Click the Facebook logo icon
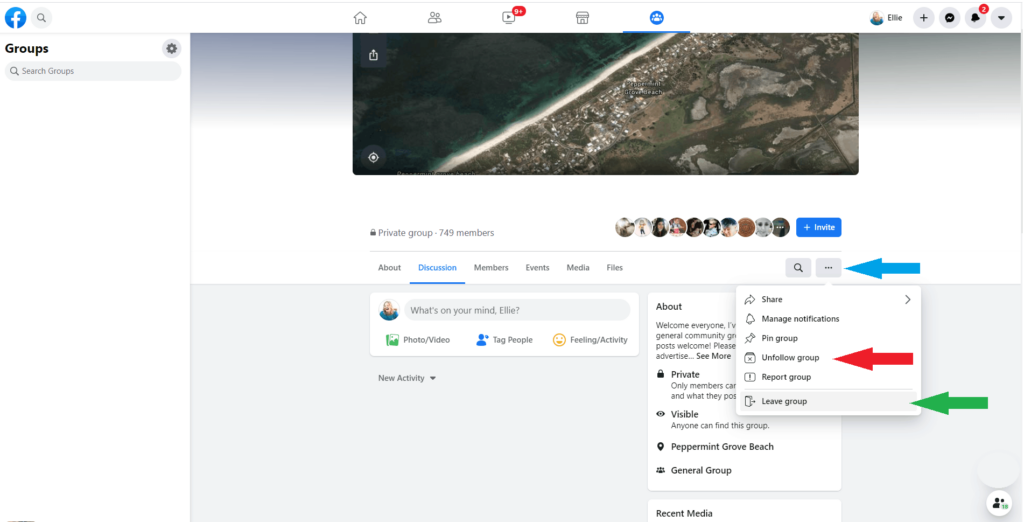The image size is (1024, 522). (16, 18)
